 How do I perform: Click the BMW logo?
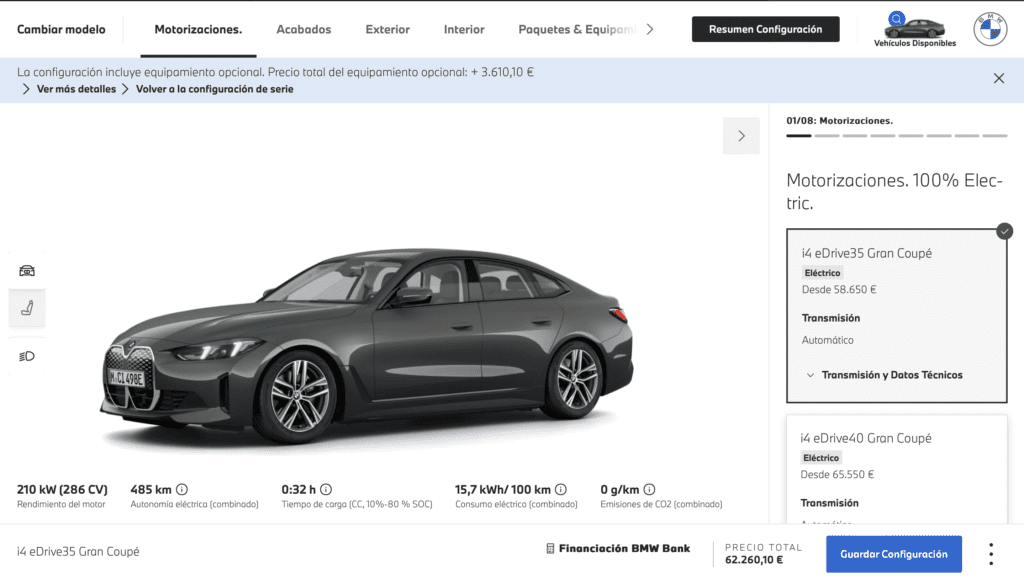(x=990, y=29)
